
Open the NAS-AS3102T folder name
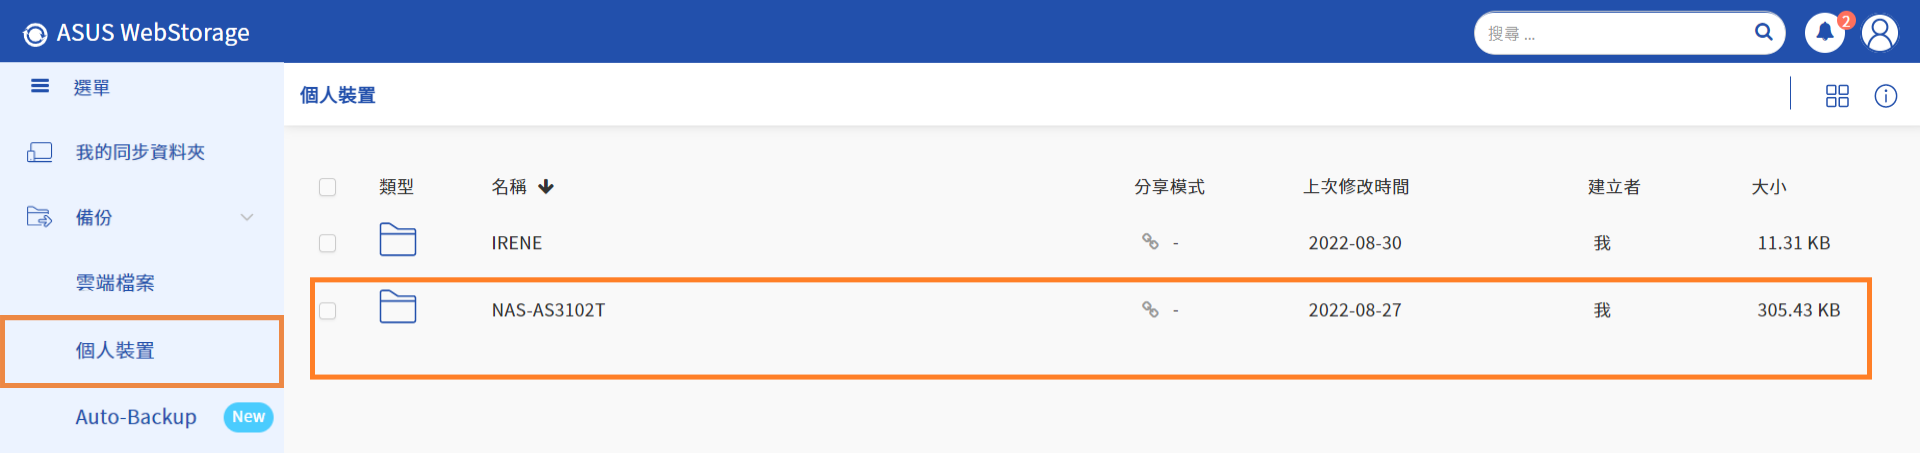[x=548, y=310]
